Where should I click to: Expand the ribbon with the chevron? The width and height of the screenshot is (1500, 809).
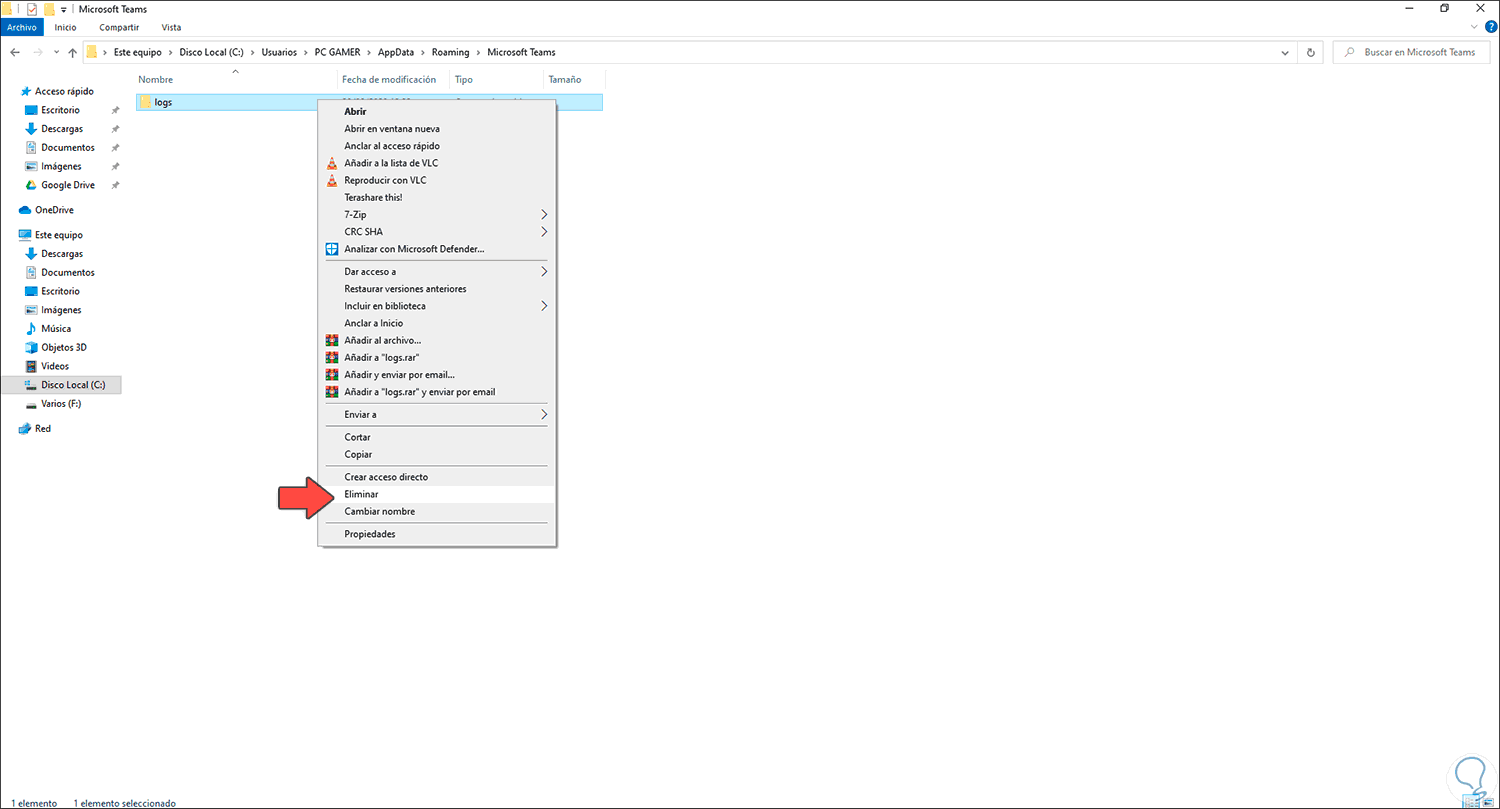point(1476,27)
